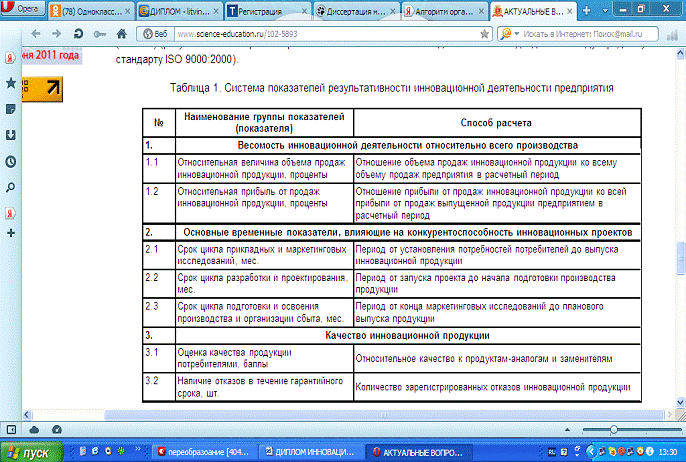This screenshot has height=462, width=686.
Task: Click the Веб security badge
Action: [x=155, y=34]
